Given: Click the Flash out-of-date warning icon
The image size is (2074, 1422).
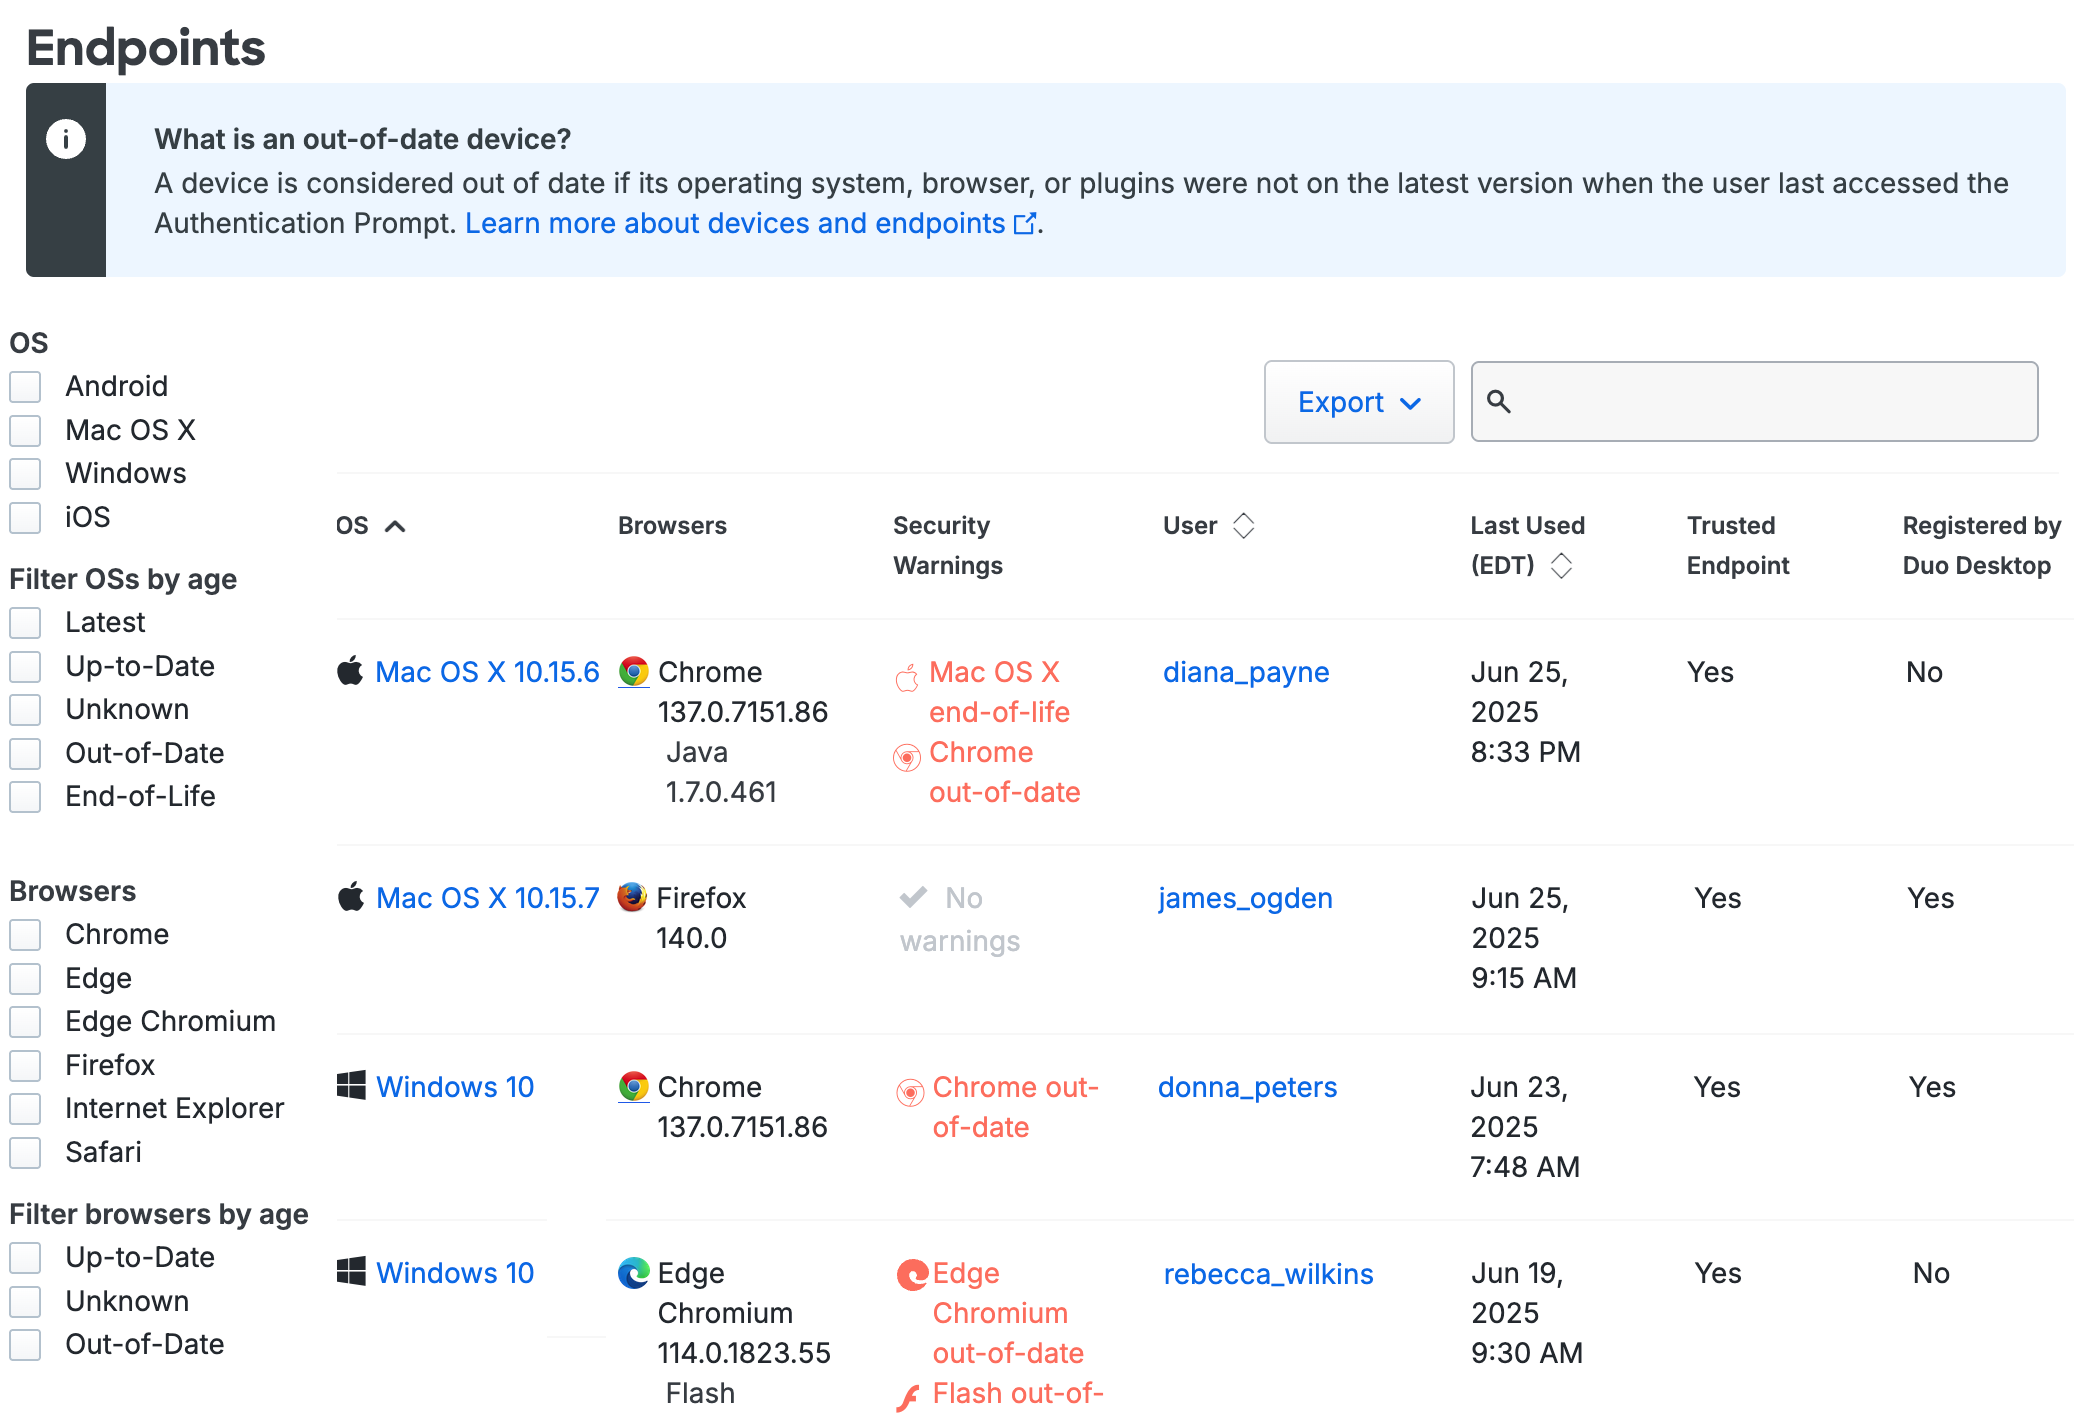Looking at the screenshot, I should (908, 1398).
